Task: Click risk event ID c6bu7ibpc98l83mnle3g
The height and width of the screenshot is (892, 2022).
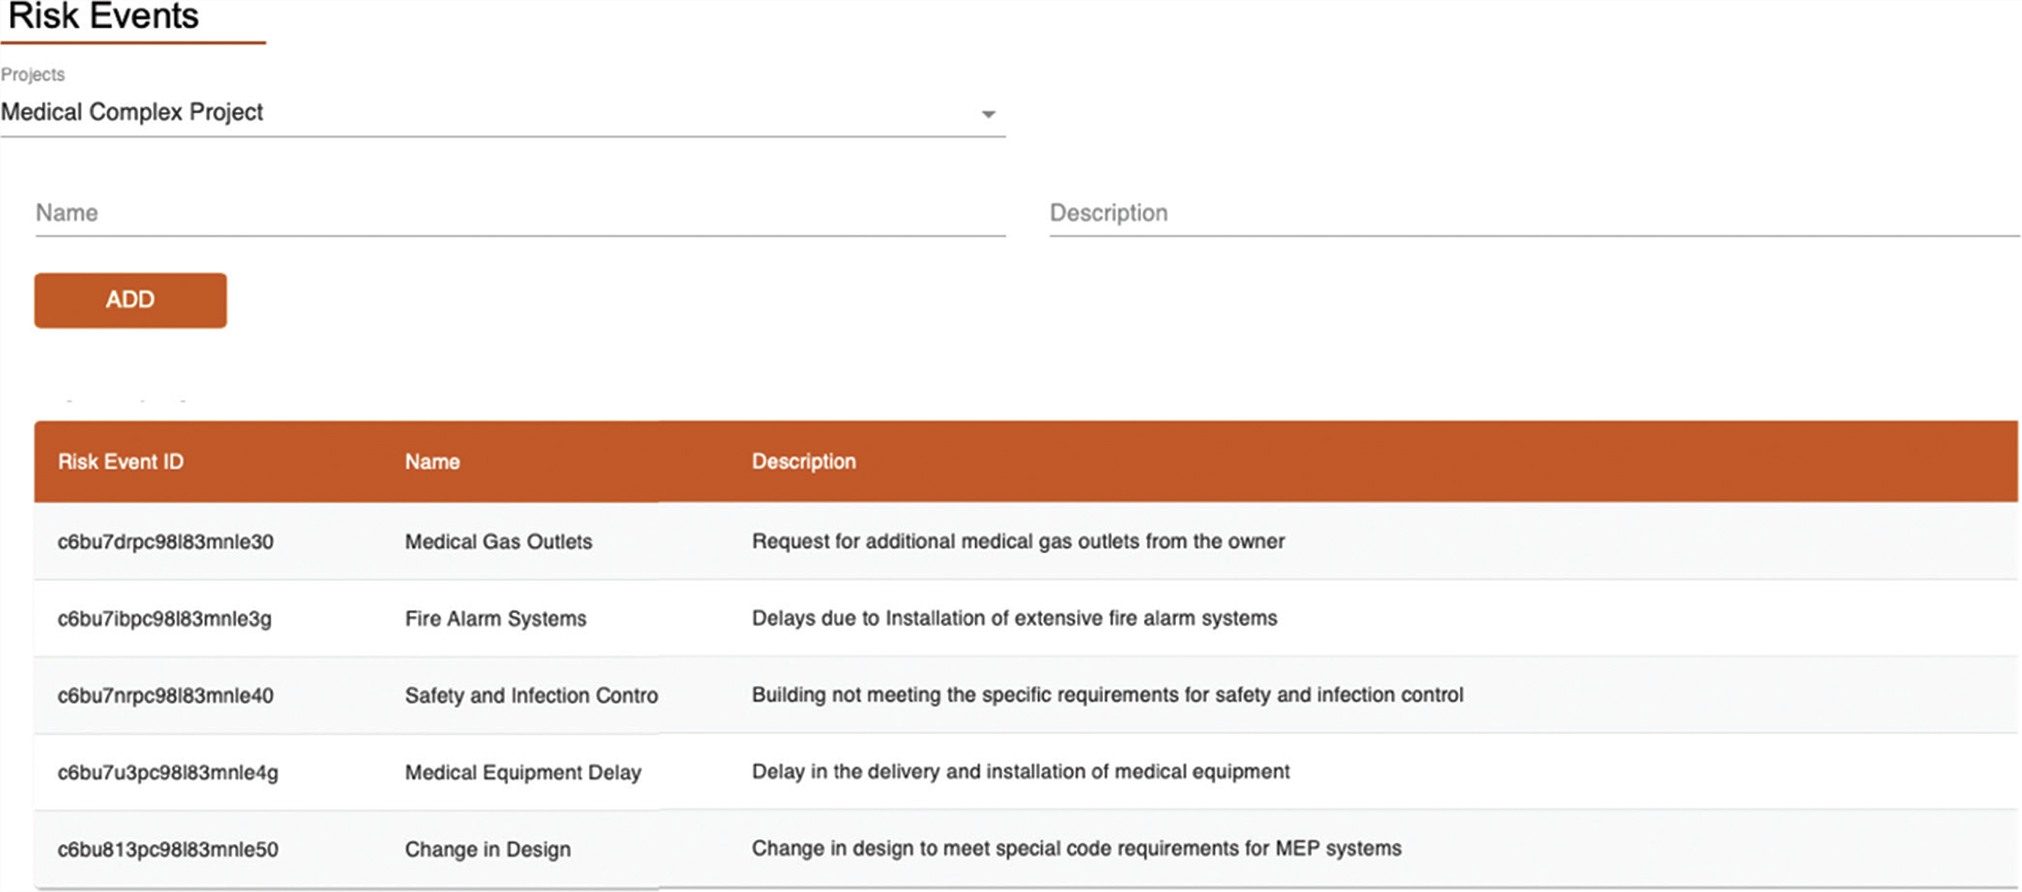Action: [x=164, y=619]
